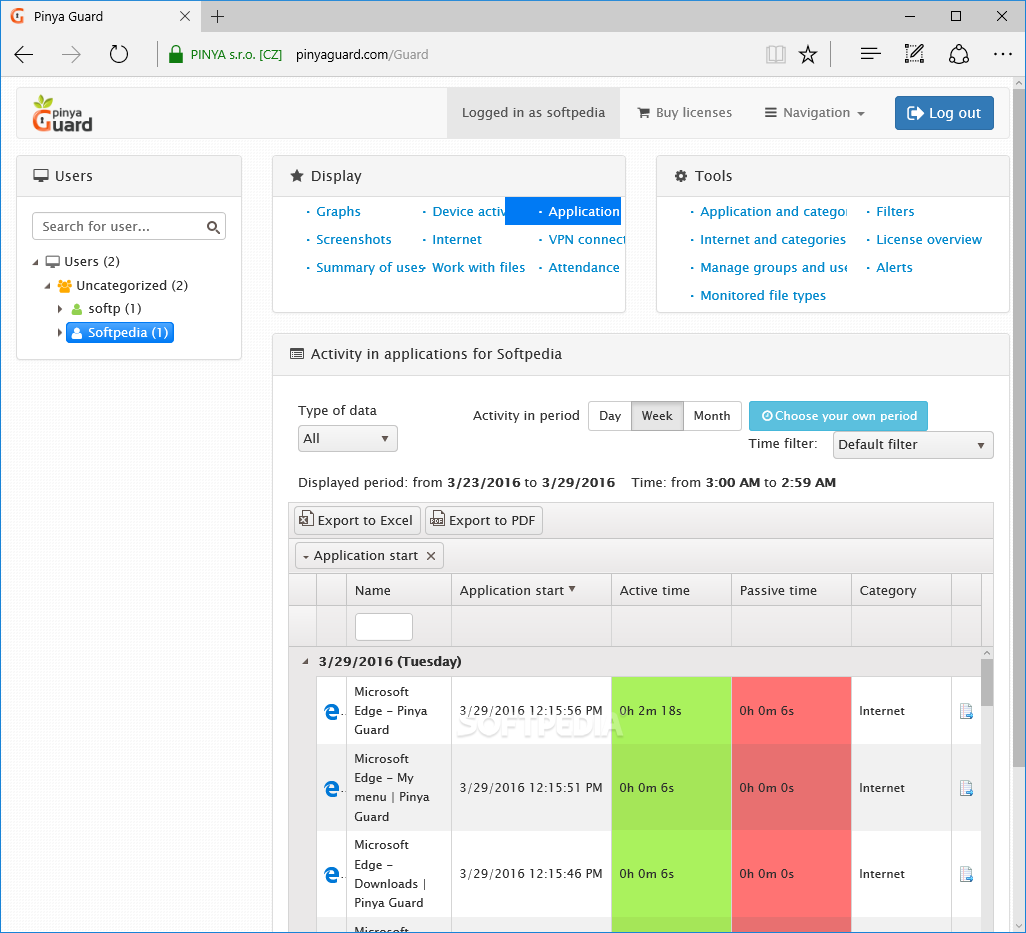Screen dimensions: 1026x933
Task: Collapse the Uncategorized (2) group
Action: [x=47, y=286]
